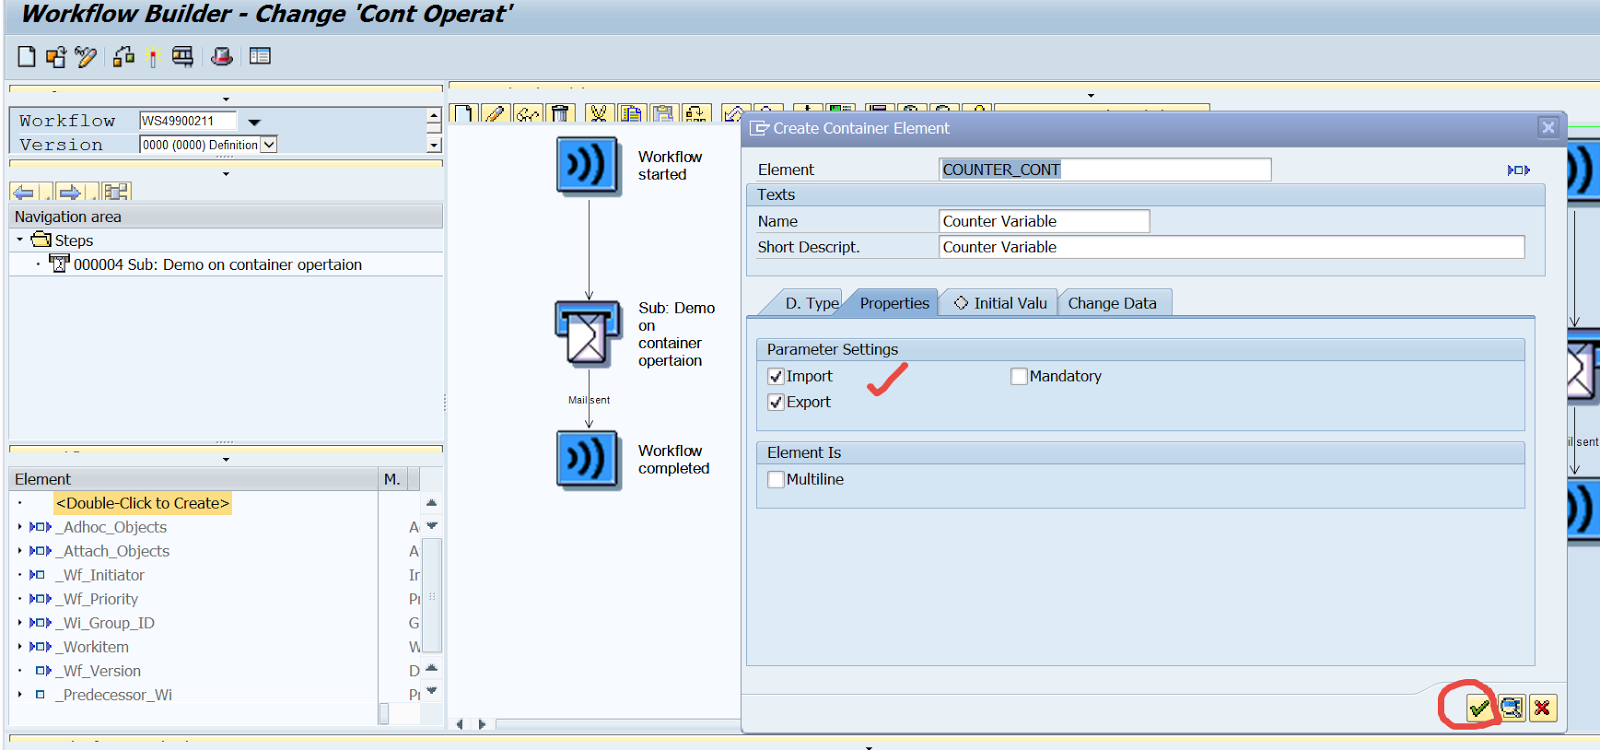
Task: Click the Name text field
Action: coord(1044,221)
